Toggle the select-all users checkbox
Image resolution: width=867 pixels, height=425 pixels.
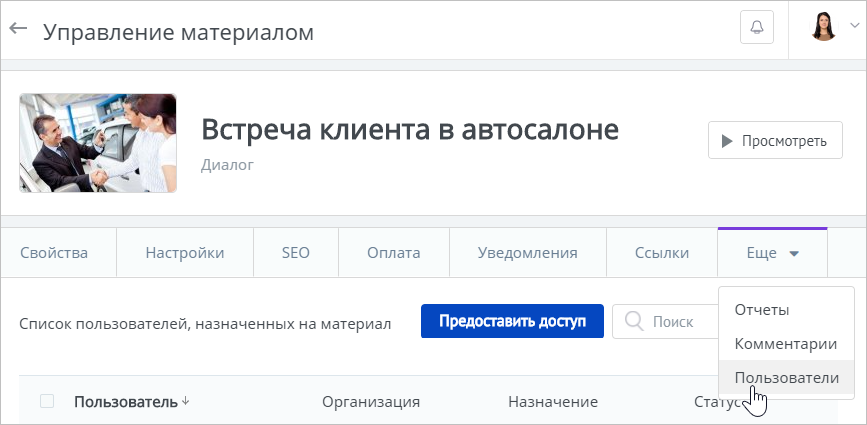[47, 401]
